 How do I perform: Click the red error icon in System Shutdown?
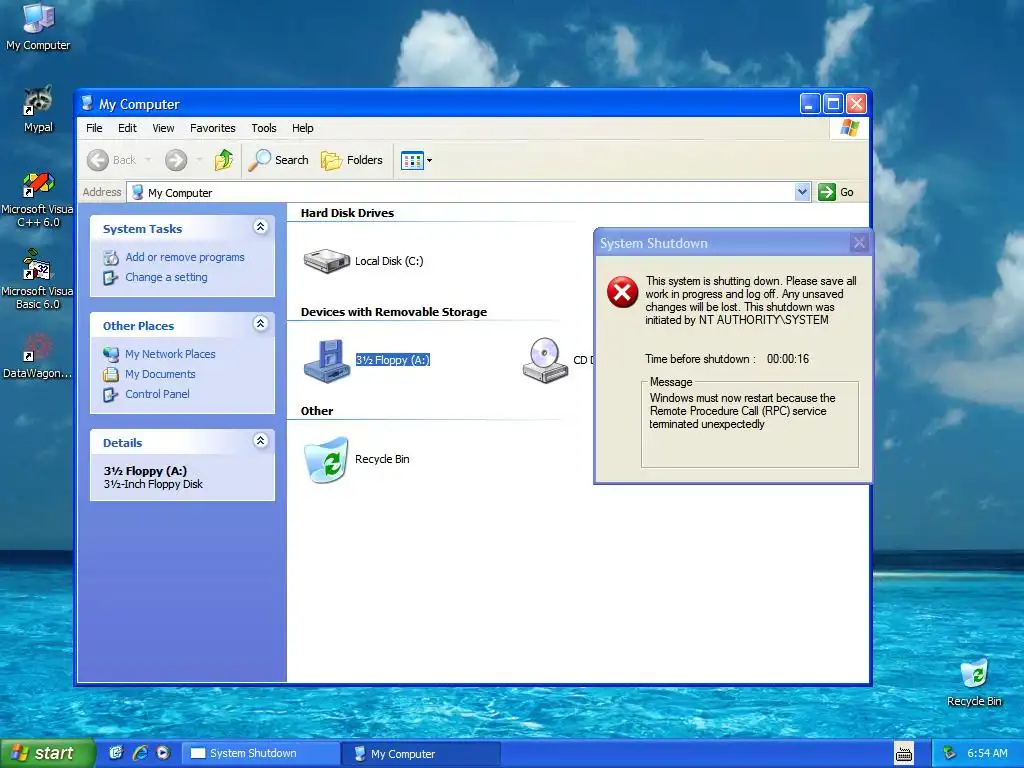coord(622,292)
